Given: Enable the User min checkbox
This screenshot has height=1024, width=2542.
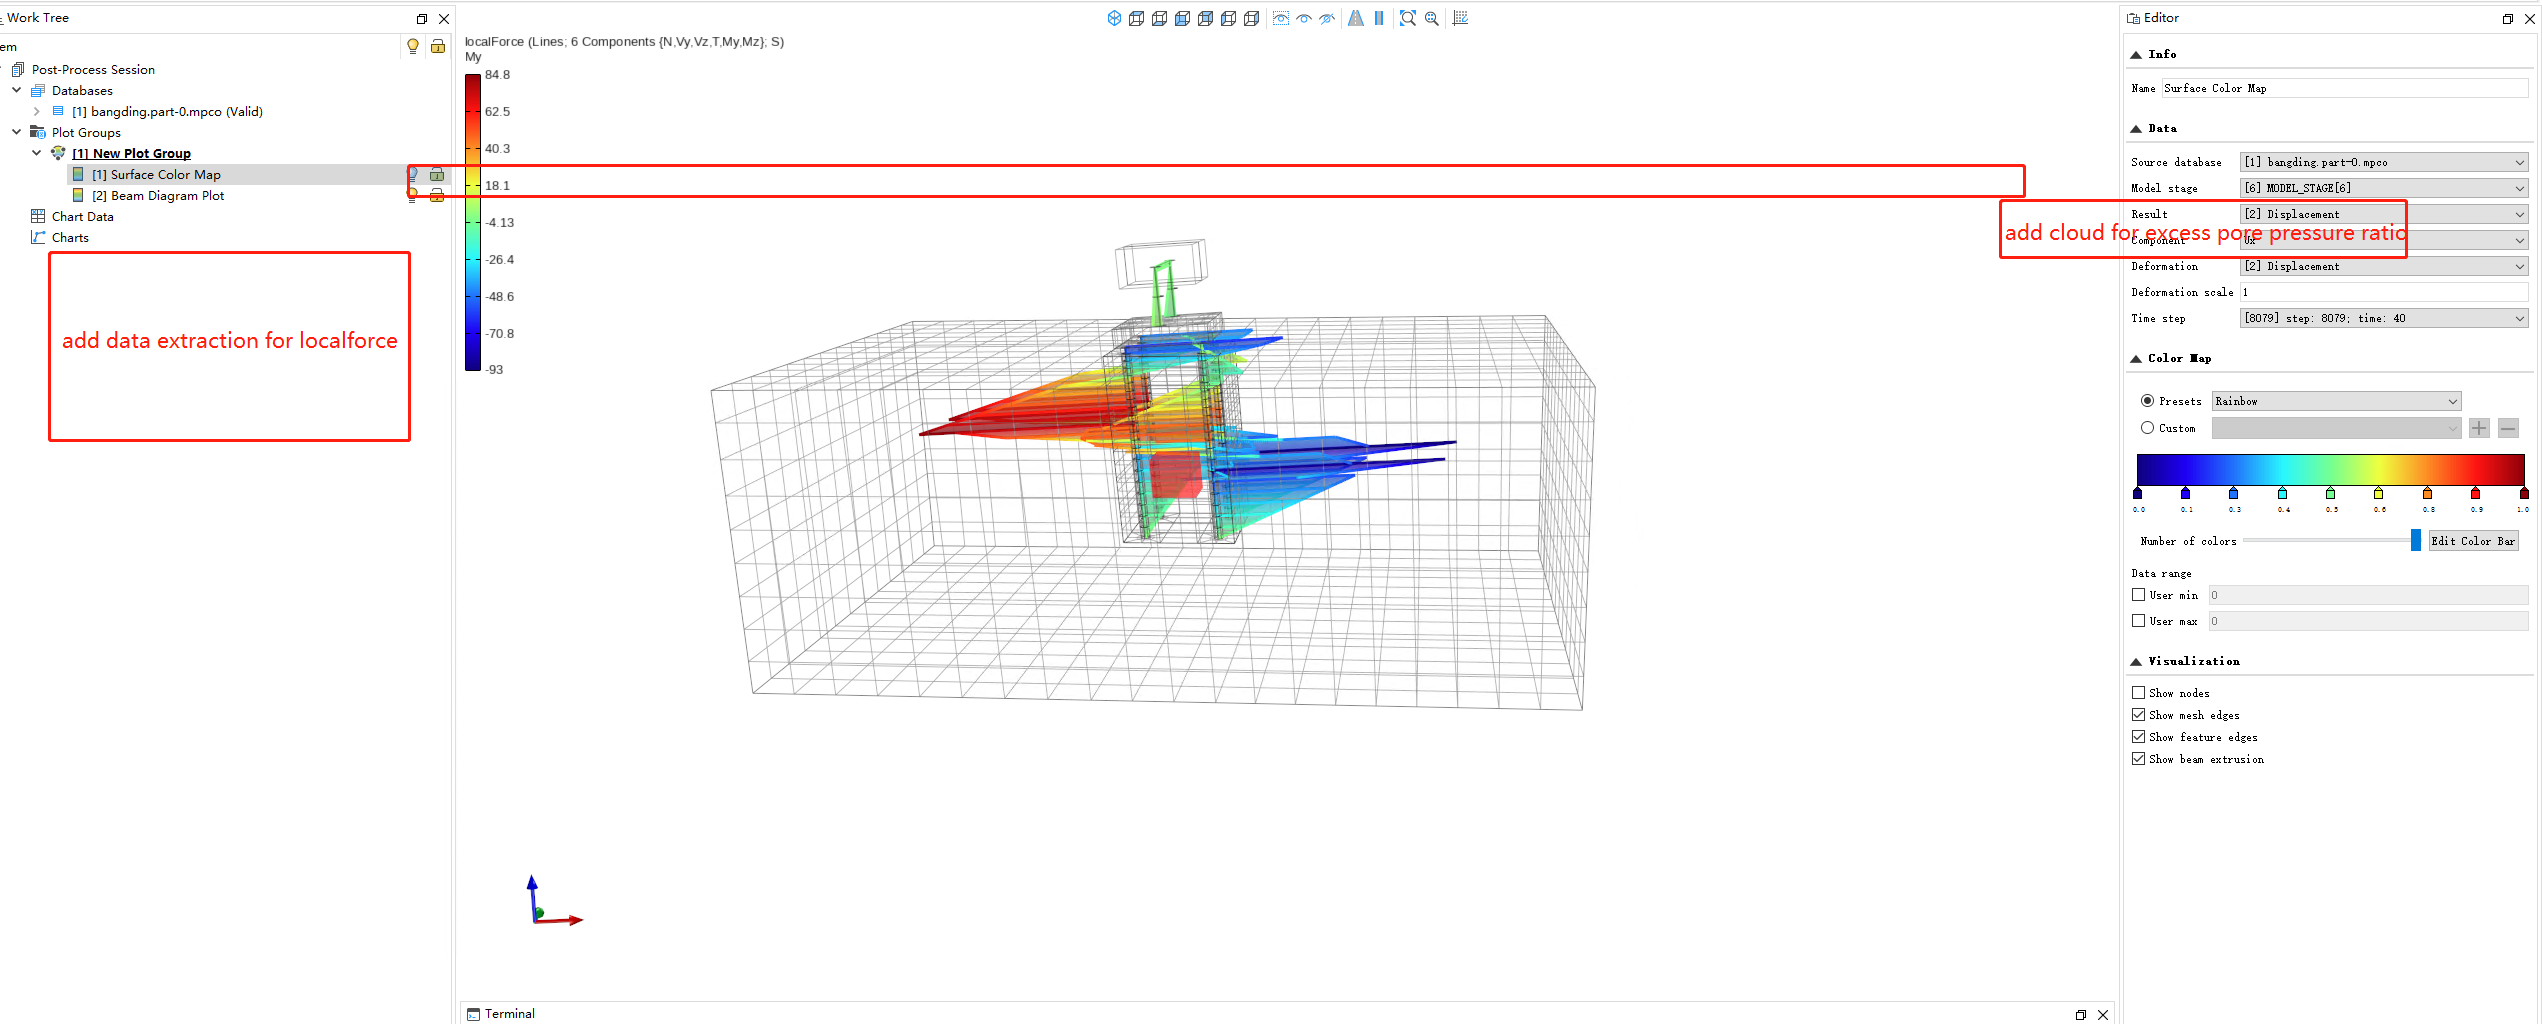Looking at the screenshot, I should point(2138,595).
